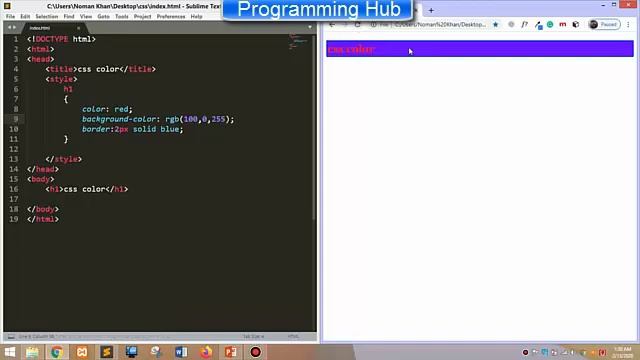Open the Help menu in Sublime Text
The image size is (640, 360).
(x=196, y=17)
